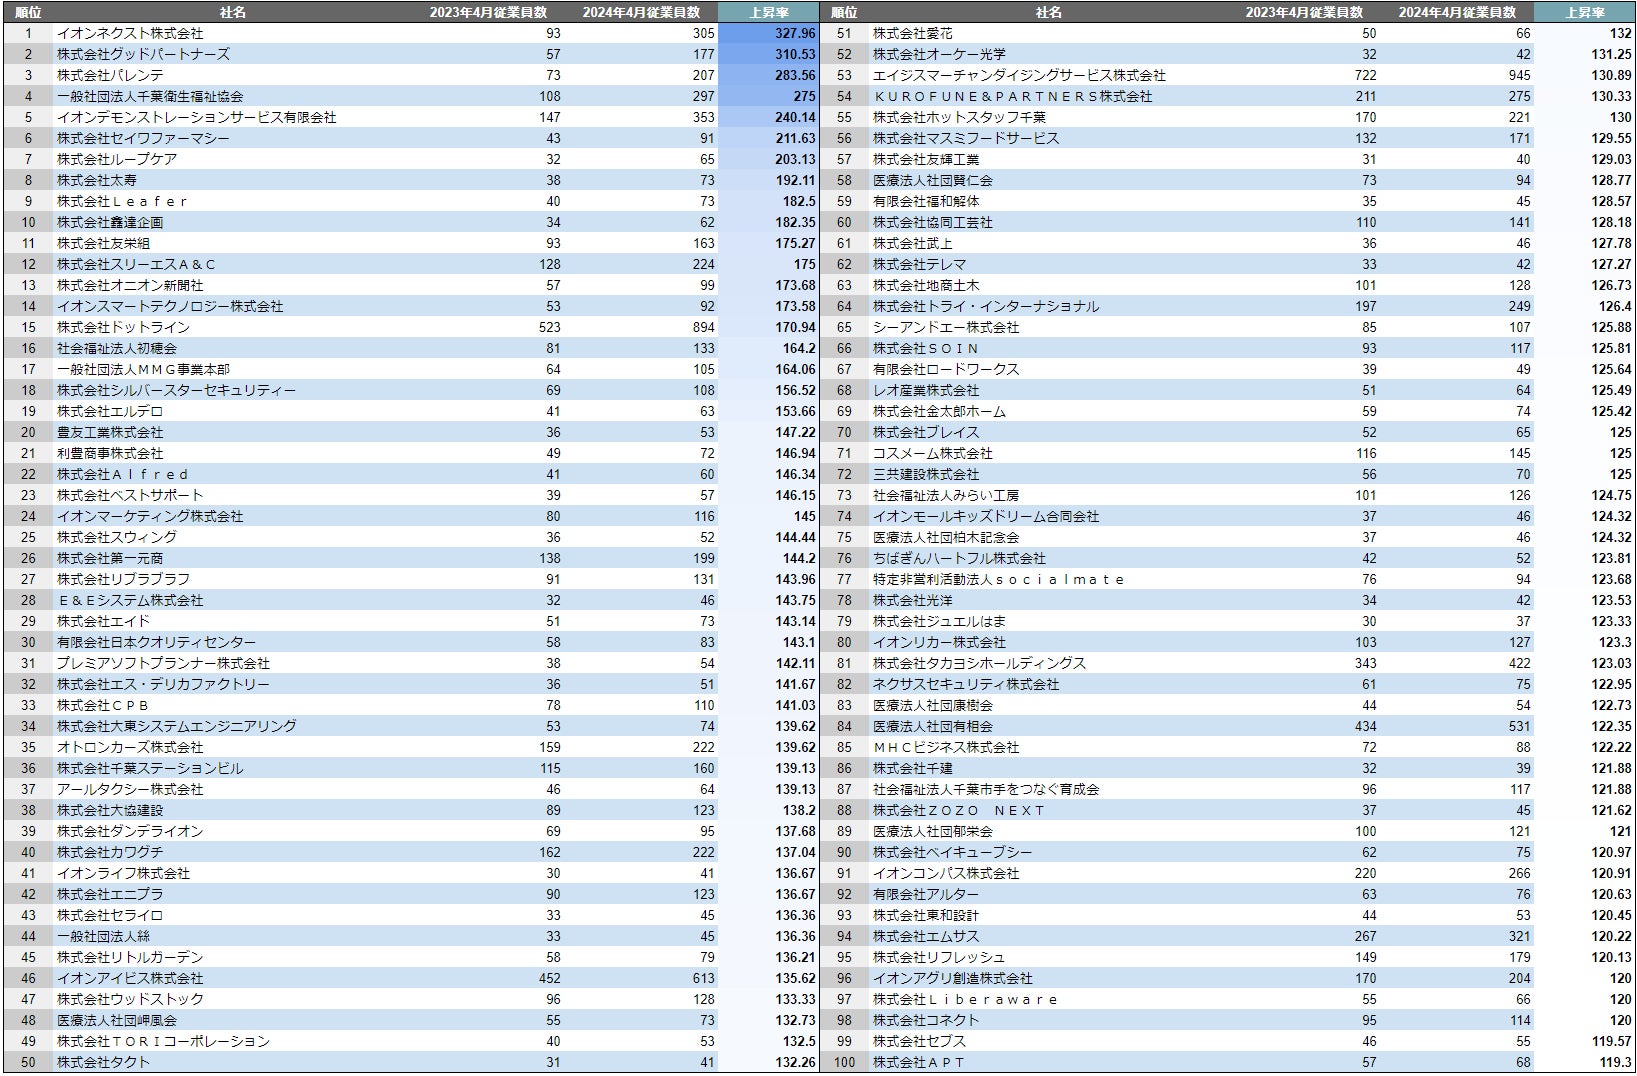The image size is (1637, 1076).
Task: Click on 株式会社ＺＯＺＯ ＮＥＸＴ
Action: 959,810
